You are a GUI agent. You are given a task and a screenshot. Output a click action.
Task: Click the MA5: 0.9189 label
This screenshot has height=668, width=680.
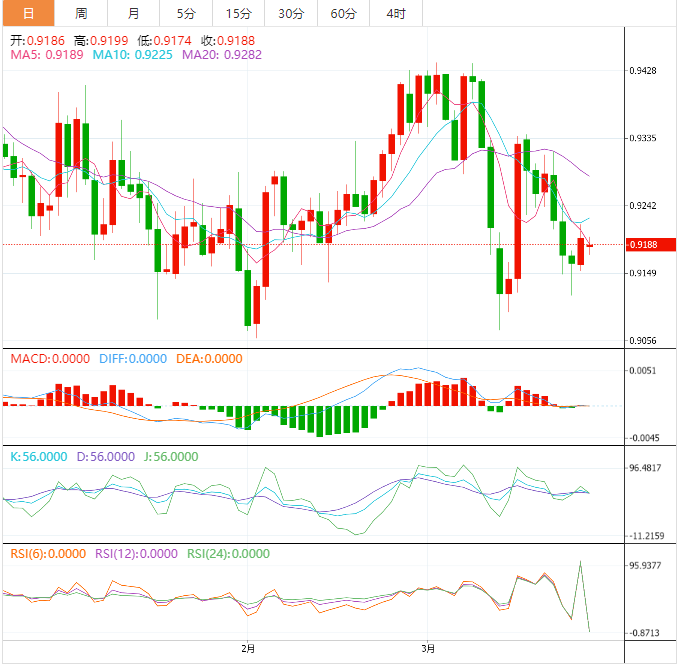47,55
